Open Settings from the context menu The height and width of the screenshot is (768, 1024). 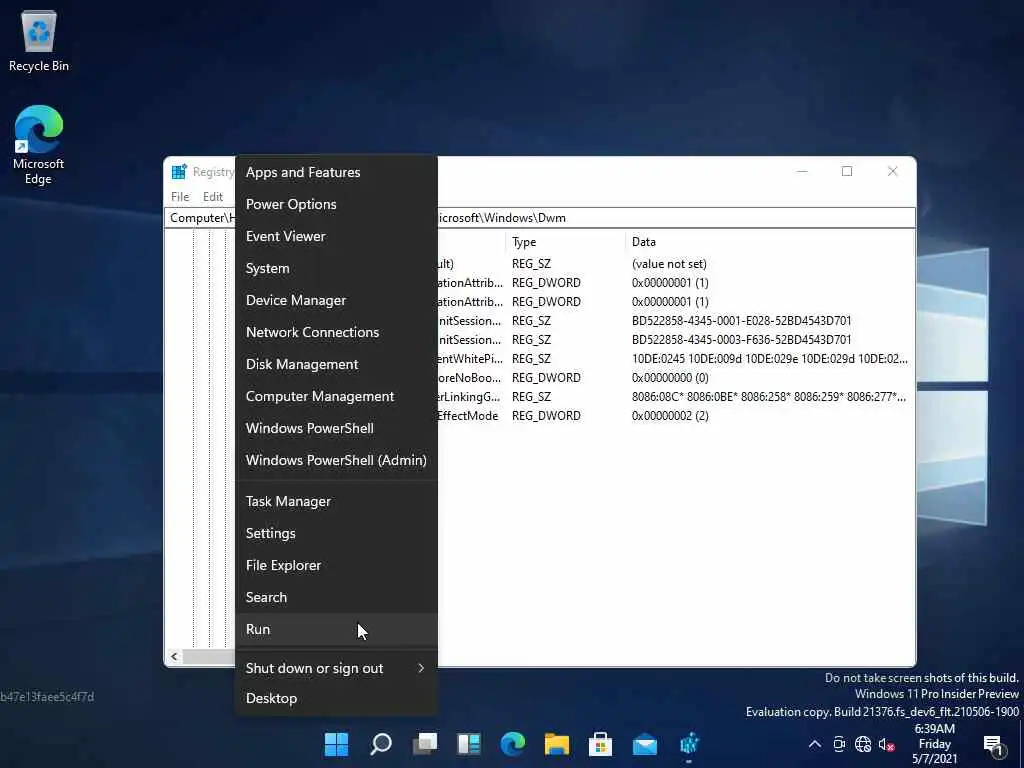click(x=336, y=534)
